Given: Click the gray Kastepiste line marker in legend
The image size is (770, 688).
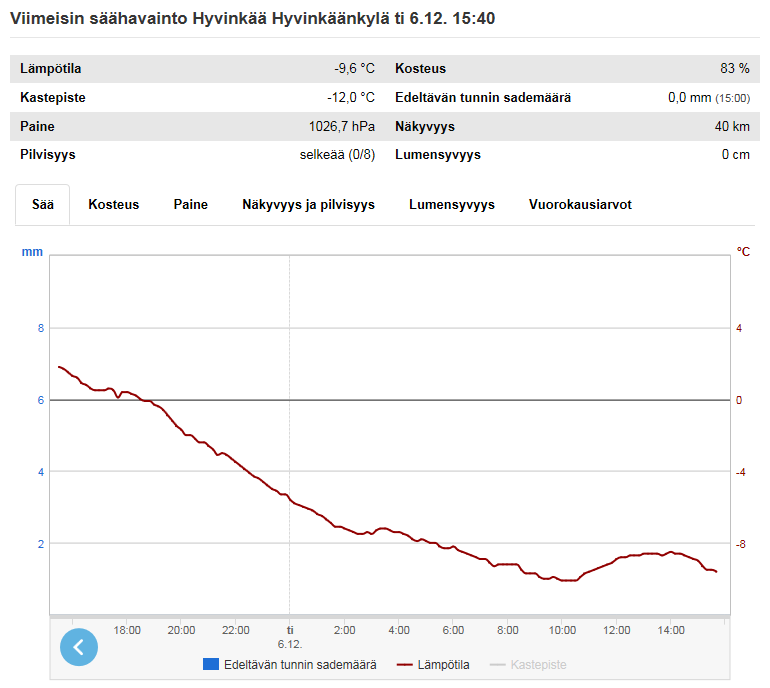Looking at the screenshot, I should pyautogui.click(x=497, y=664).
